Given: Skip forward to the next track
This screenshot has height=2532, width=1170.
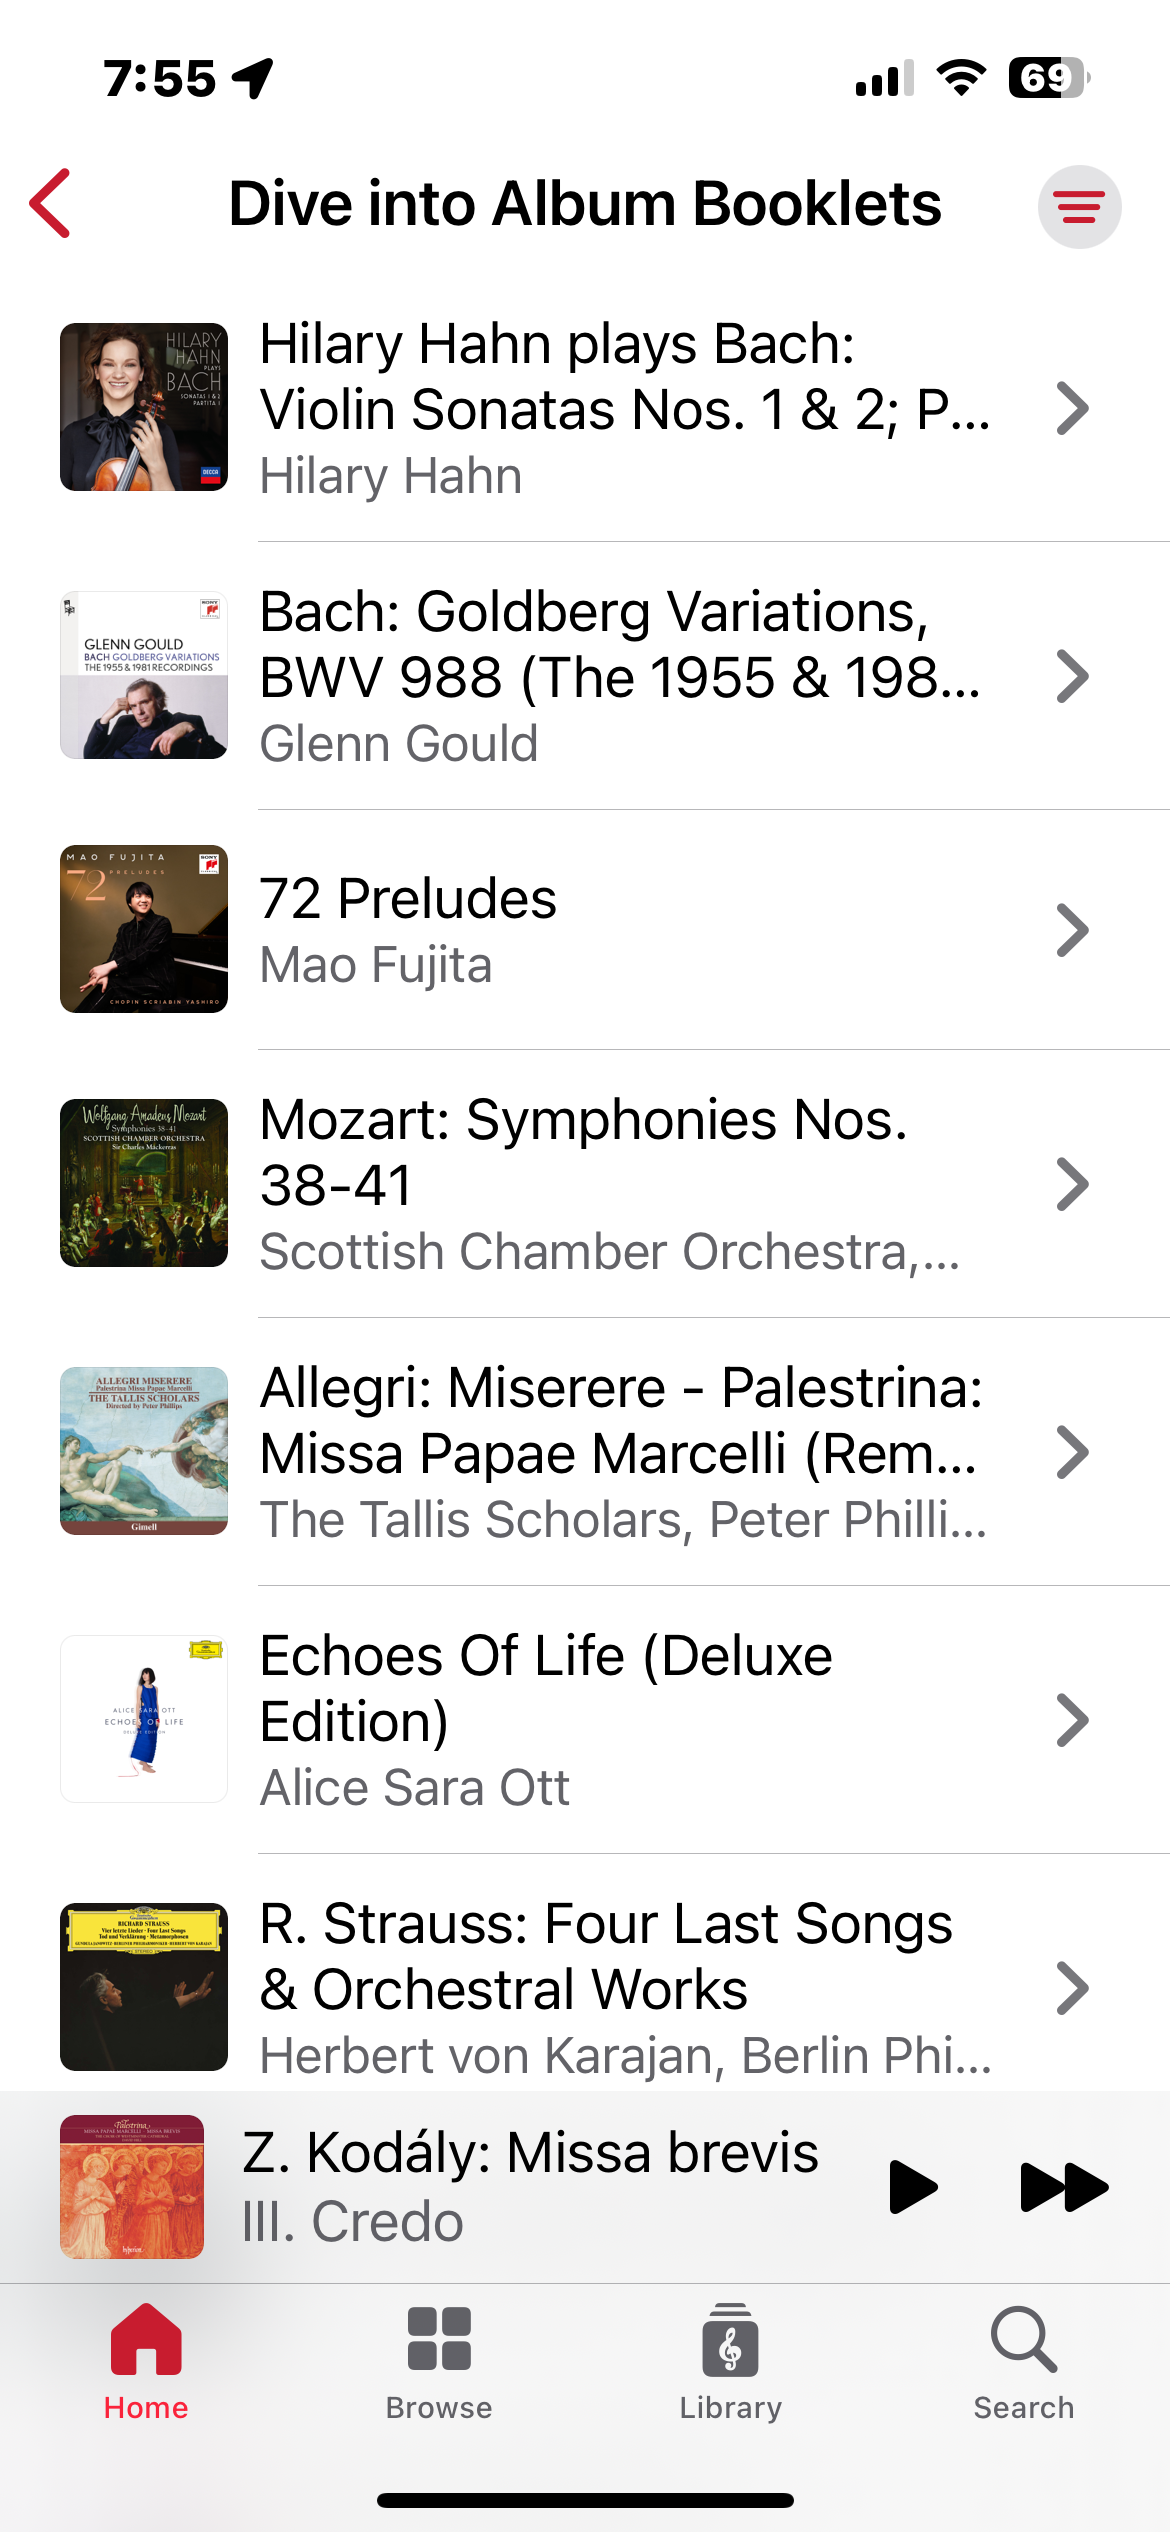Looking at the screenshot, I should click(x=1063, y=2187).
